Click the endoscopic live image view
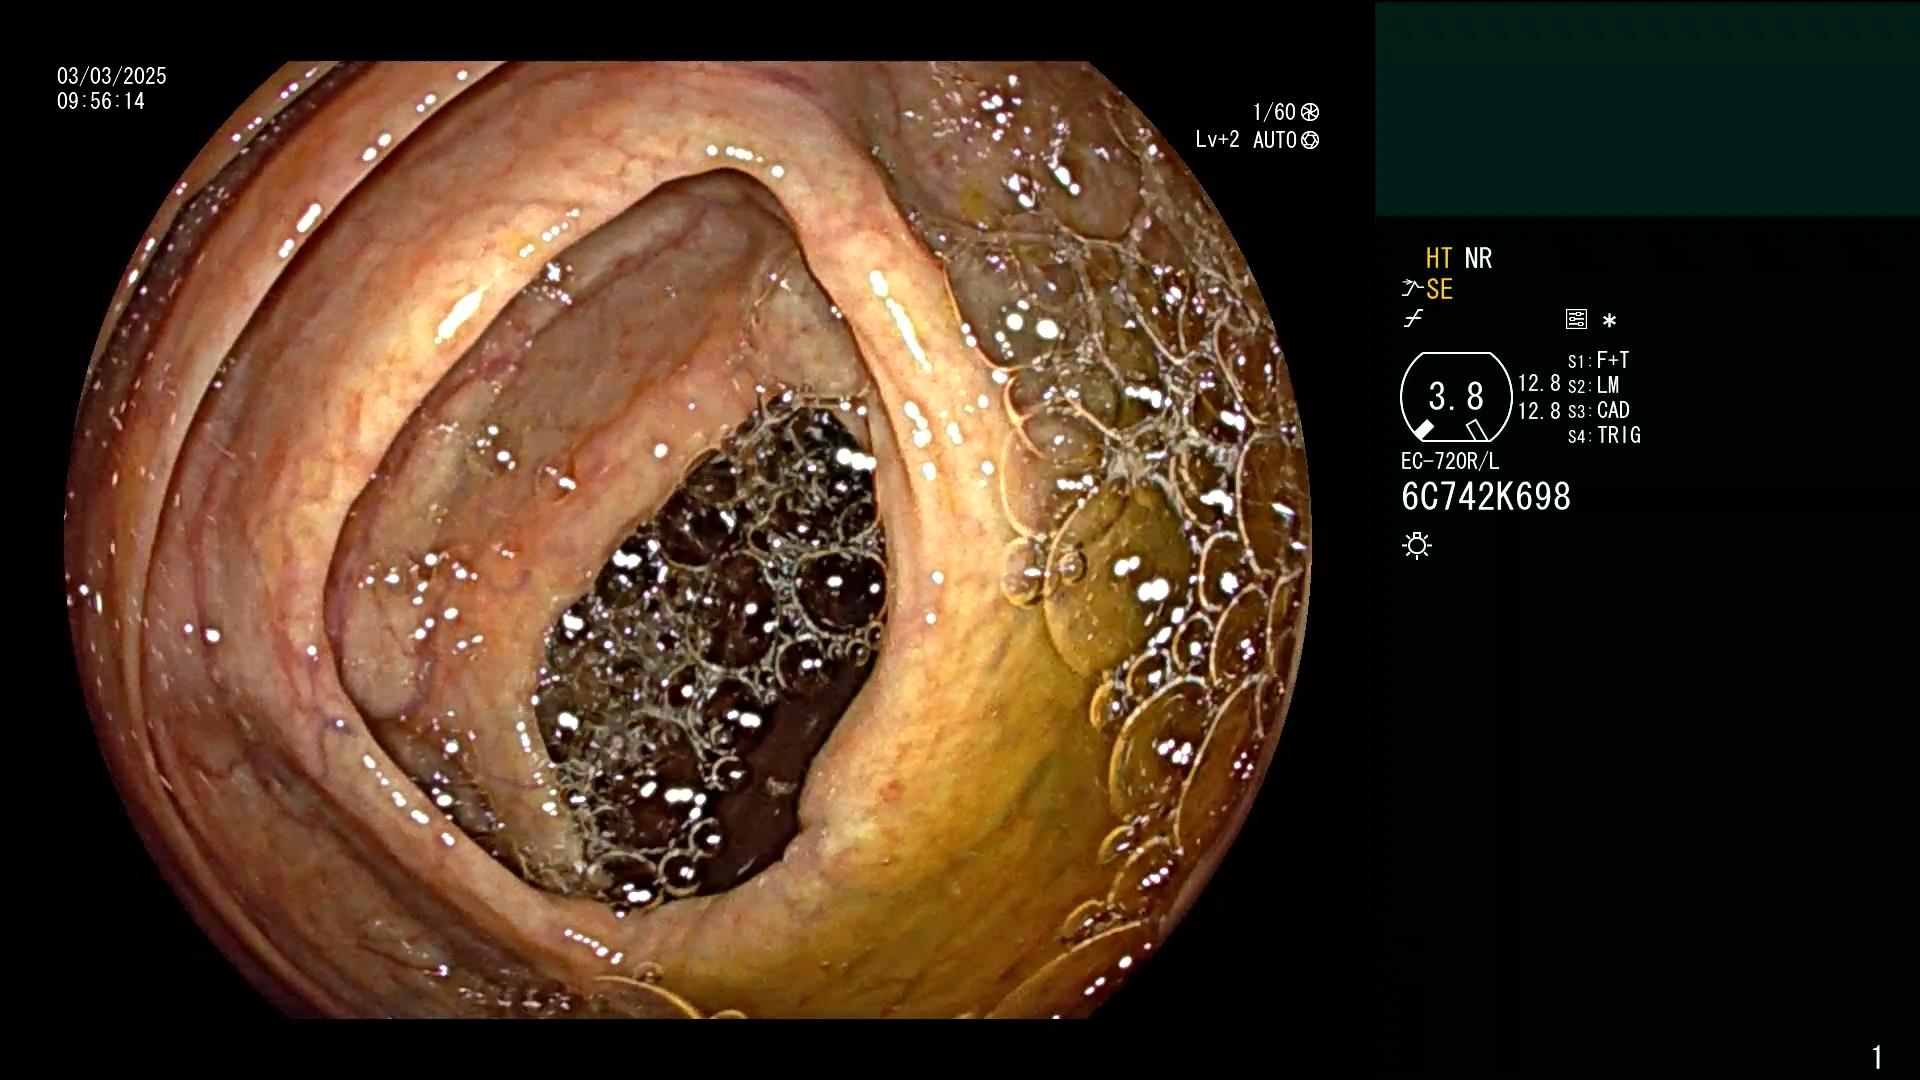Screen dimensions: 1920x1080 [688, 540]
